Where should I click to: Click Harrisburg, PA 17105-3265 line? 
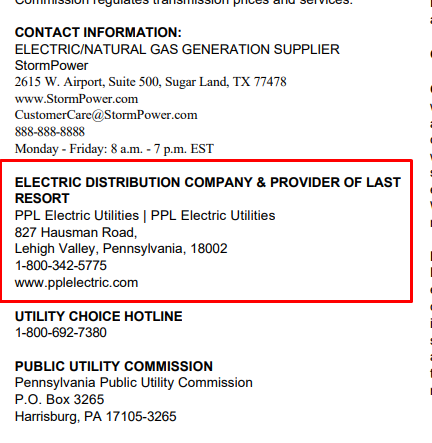coord(96,417)
